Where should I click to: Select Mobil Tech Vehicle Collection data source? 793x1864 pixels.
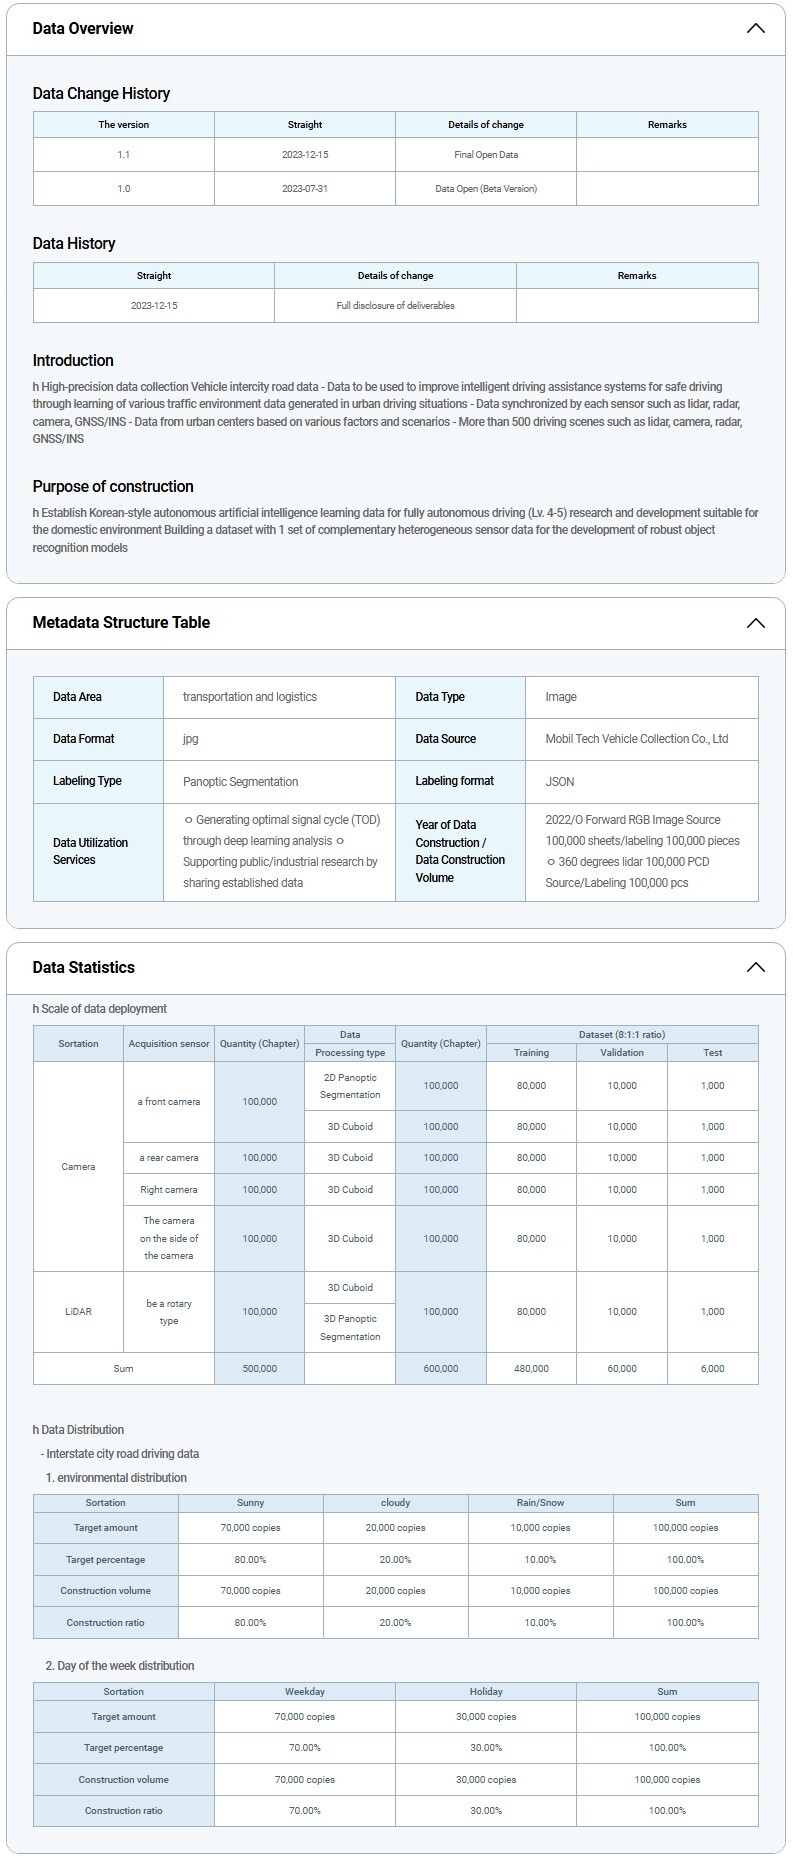(636, 739)
